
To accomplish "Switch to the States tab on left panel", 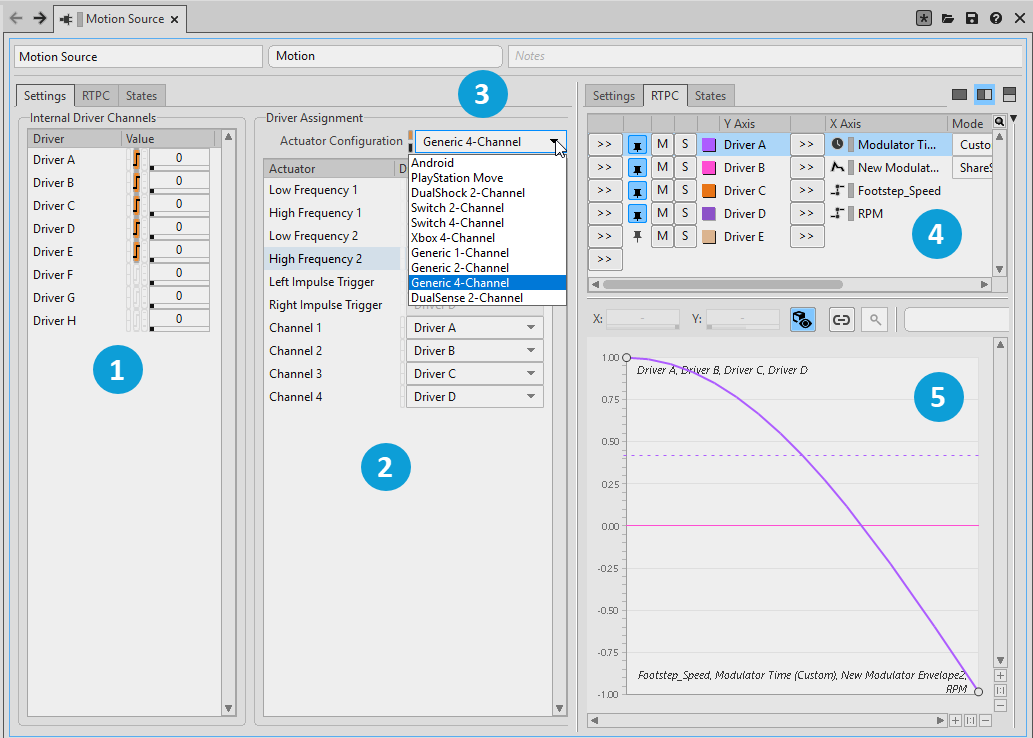I will (141, 96).
